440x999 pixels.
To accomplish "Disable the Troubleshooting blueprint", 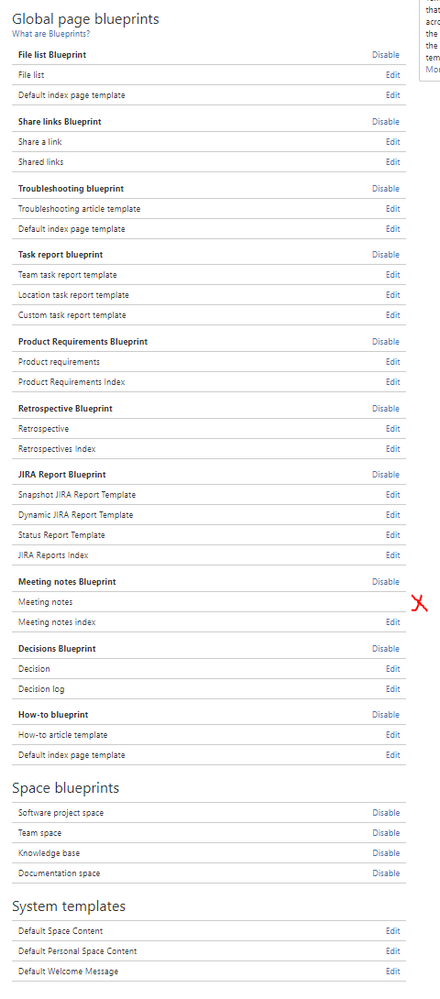I will coord(386,189).
